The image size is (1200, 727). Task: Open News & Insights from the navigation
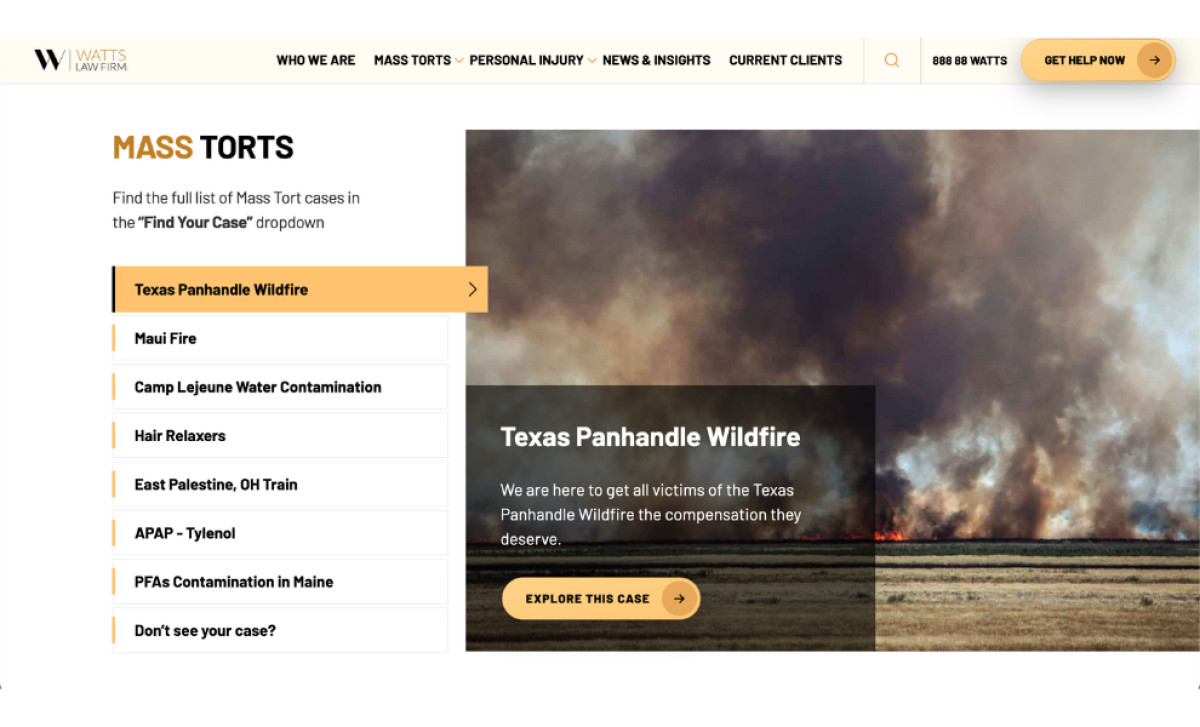(x=657, y=60)
